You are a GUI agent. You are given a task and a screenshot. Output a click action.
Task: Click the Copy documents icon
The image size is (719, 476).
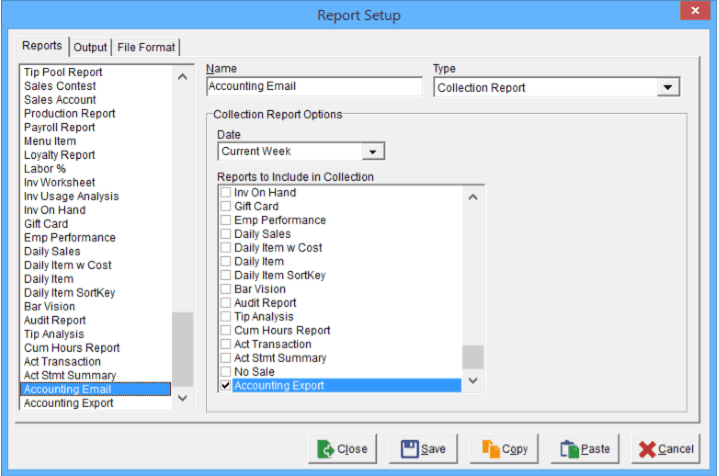click(491, 449)
